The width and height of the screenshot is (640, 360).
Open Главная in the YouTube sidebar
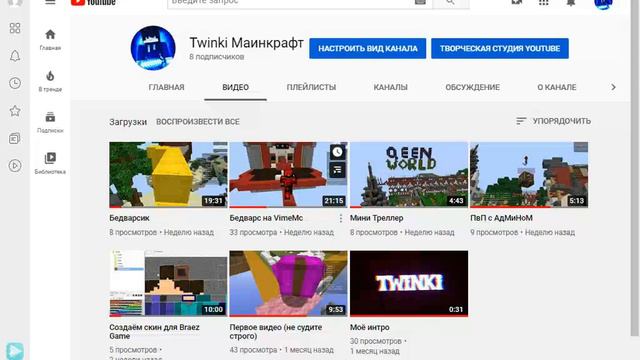pos(50,40)
